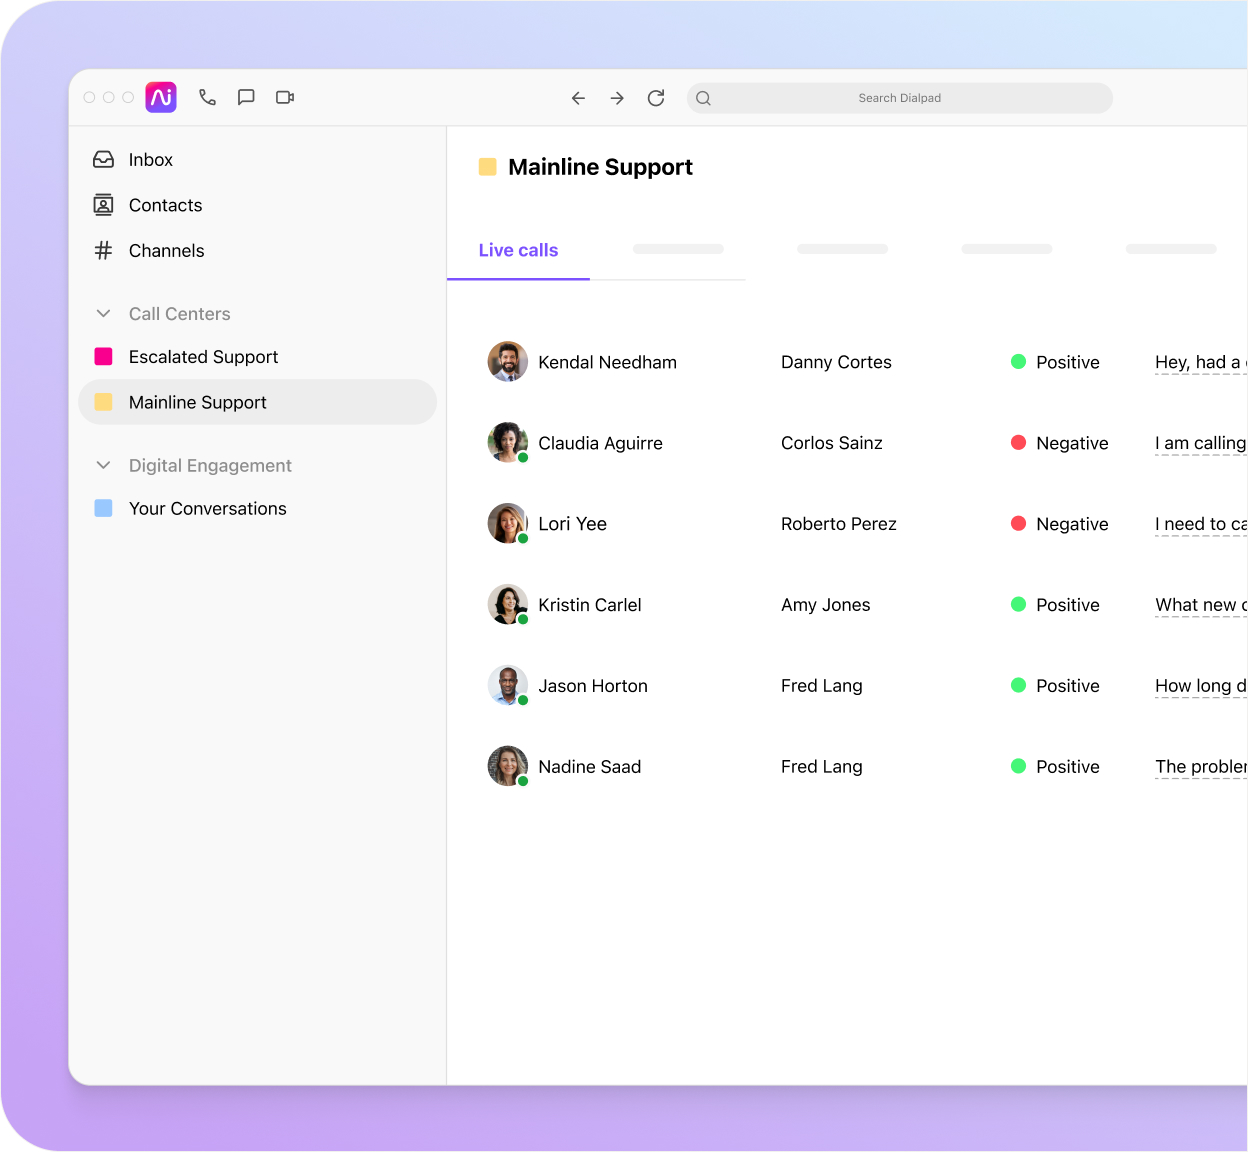Screen dimensions: 1248x1152
Task: Switch to the Live calls tab
Action: (x=518, y=250)
